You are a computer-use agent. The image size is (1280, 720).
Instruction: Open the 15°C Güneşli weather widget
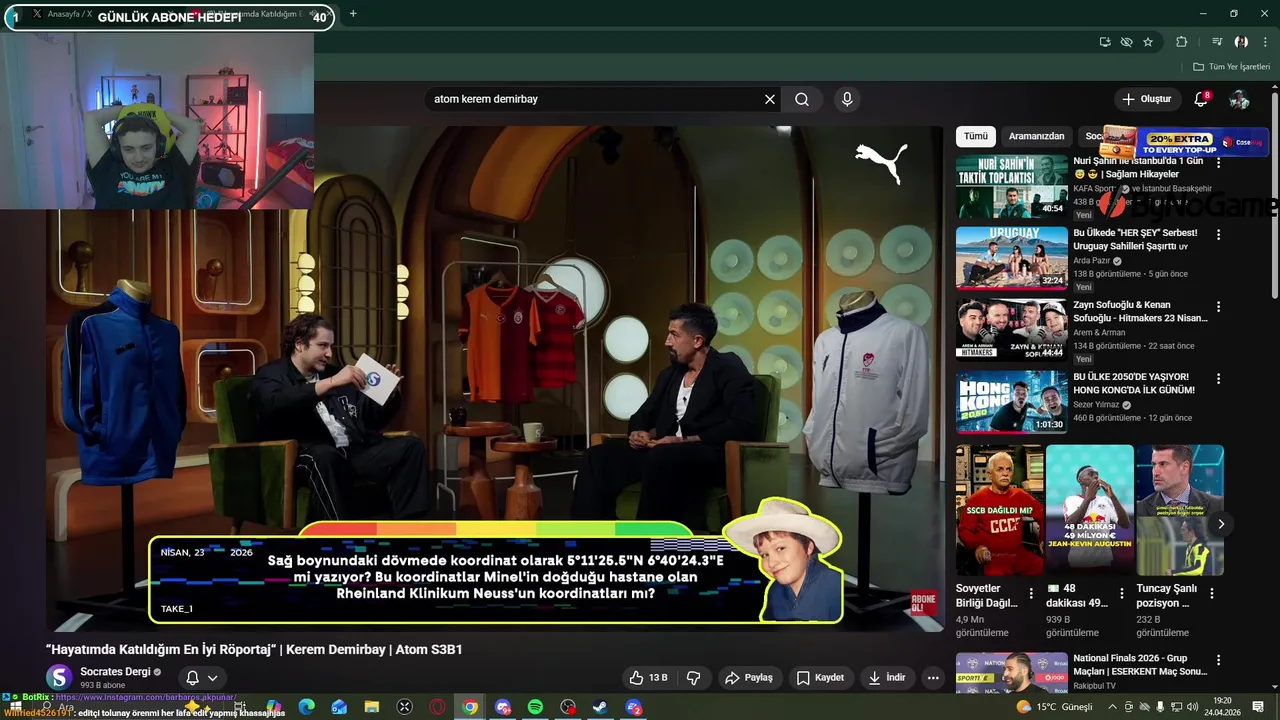tap(1054, 707)
